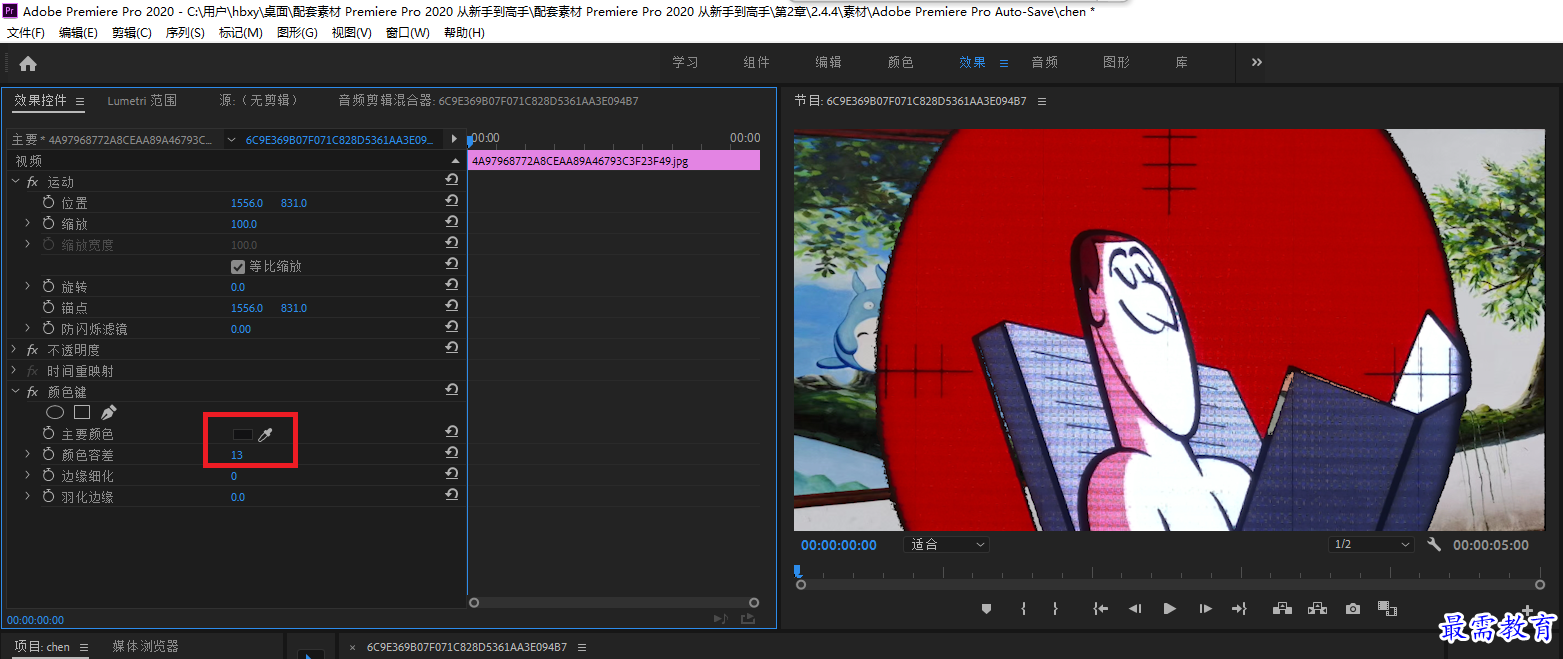Toggle animation stopwatch for 颜色容差

(48, 454)
